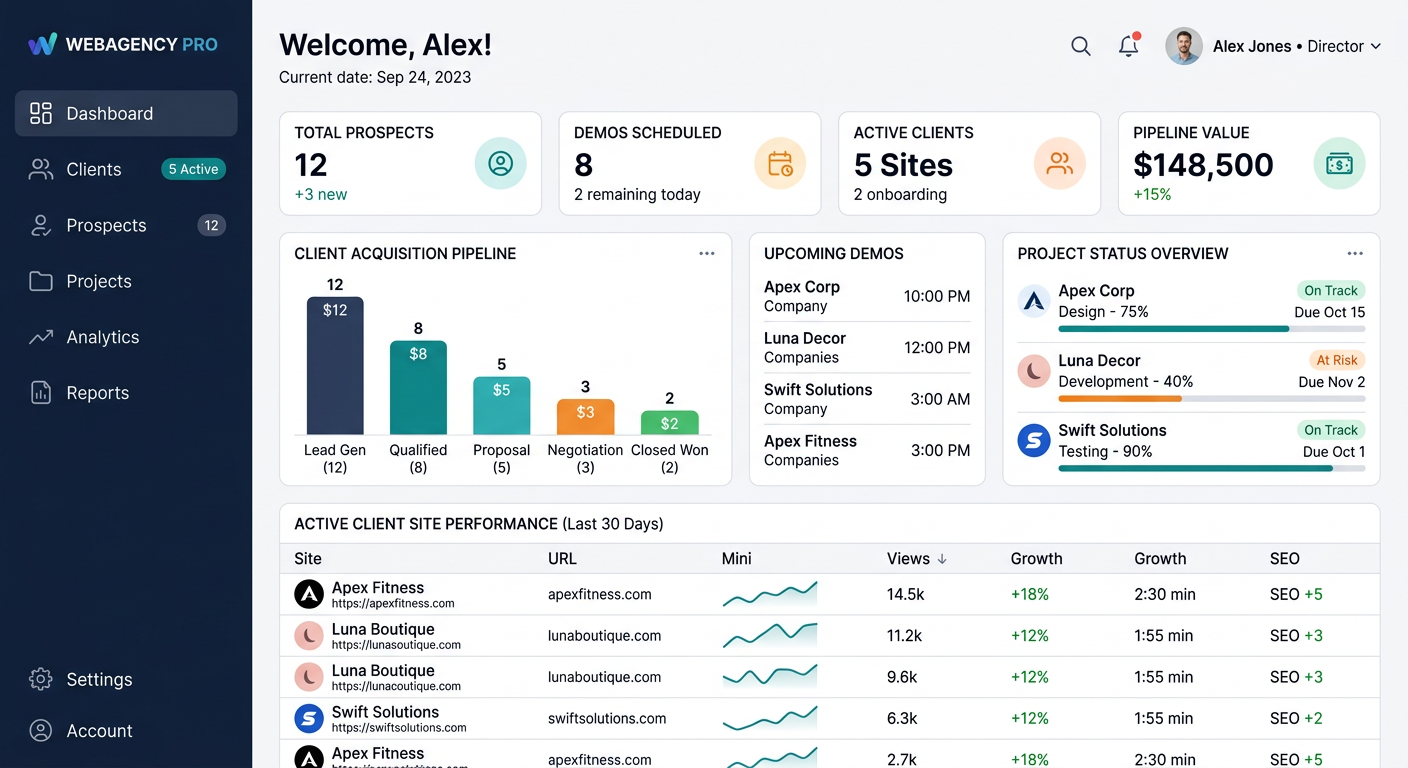Open Clients section in sidebar
Screen dimensions: 1408x768
click(x=126, y=169)
